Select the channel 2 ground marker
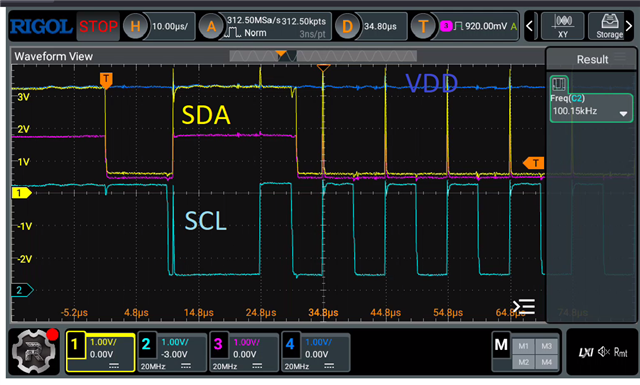 [22, 290]
